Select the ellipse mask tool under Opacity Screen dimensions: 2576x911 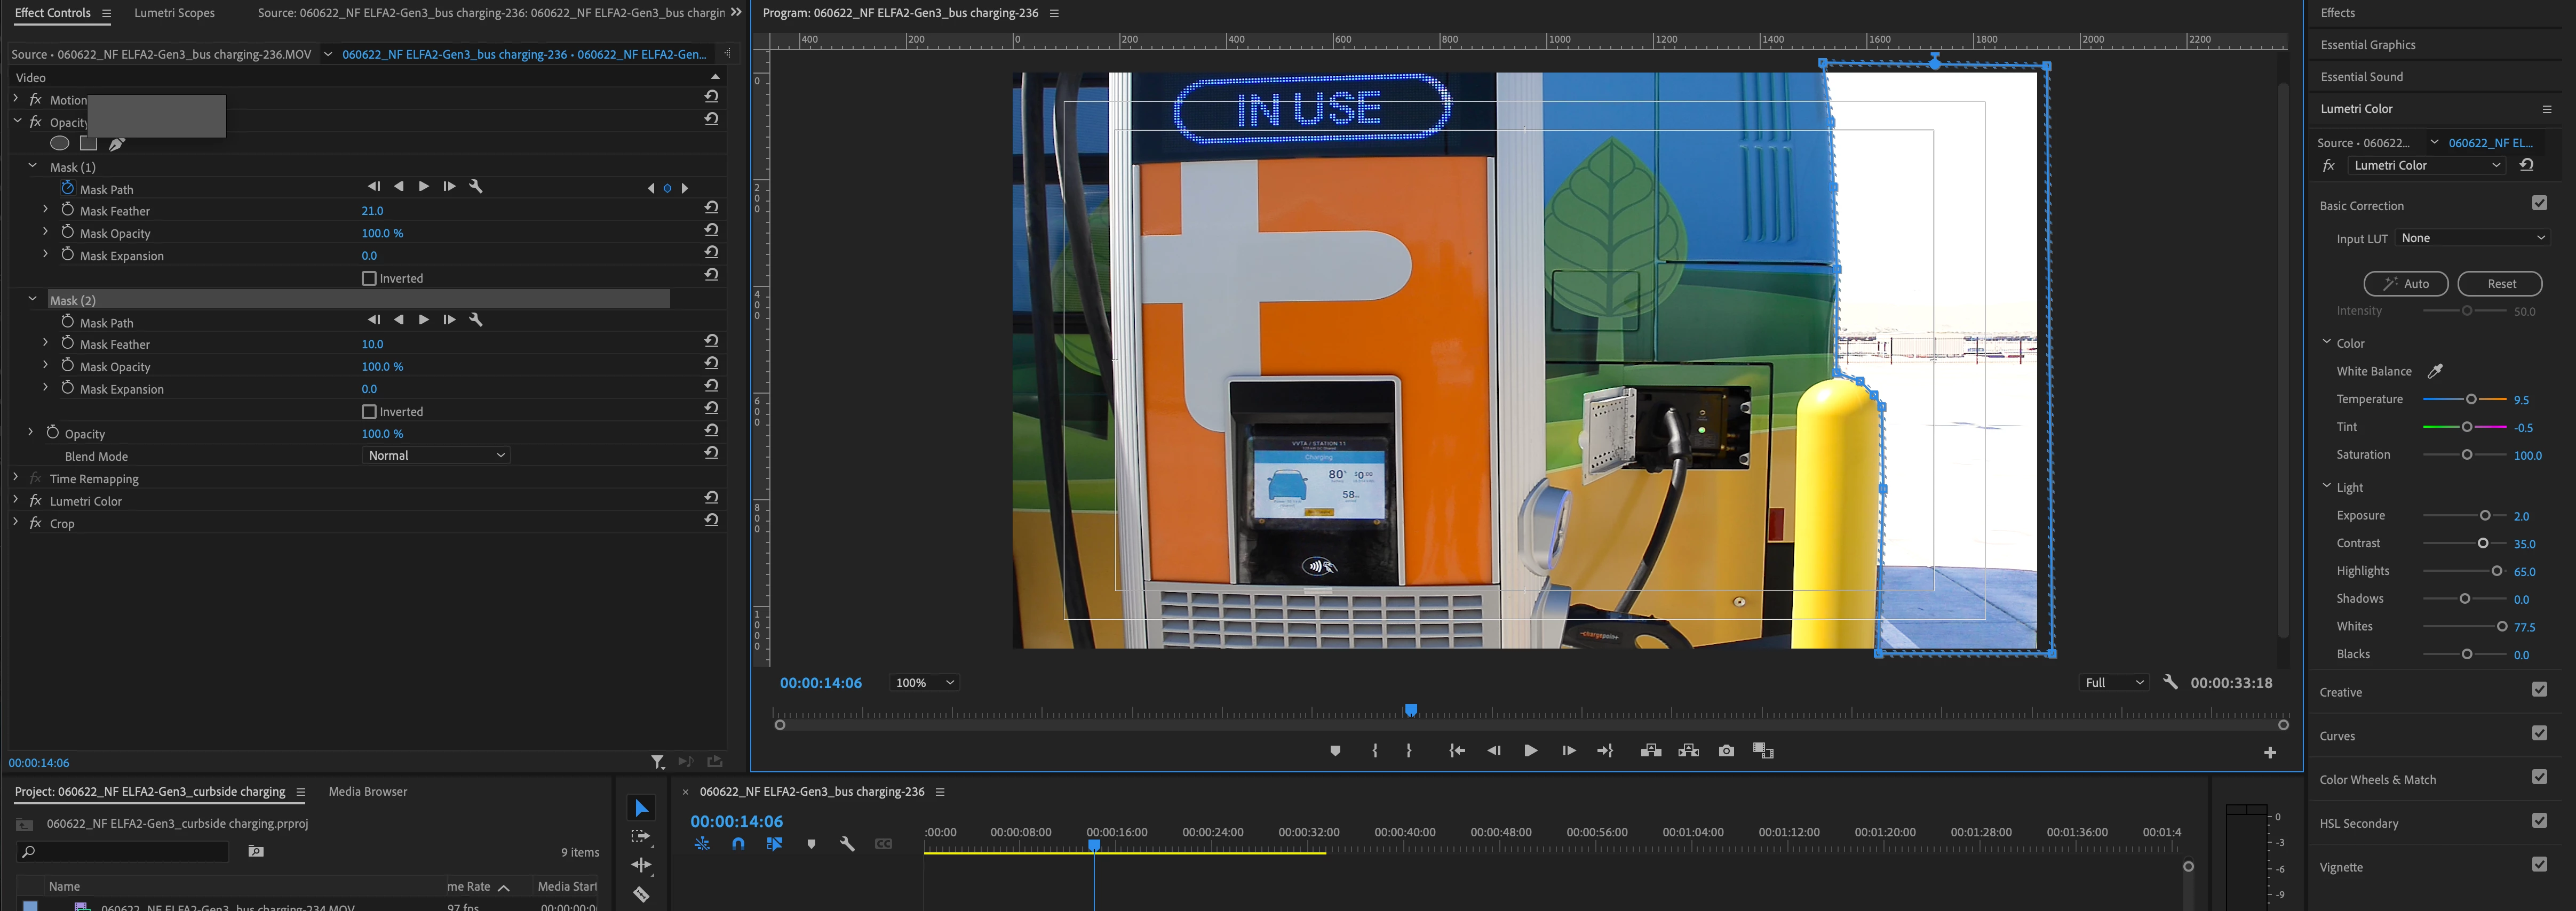[60, 144]
